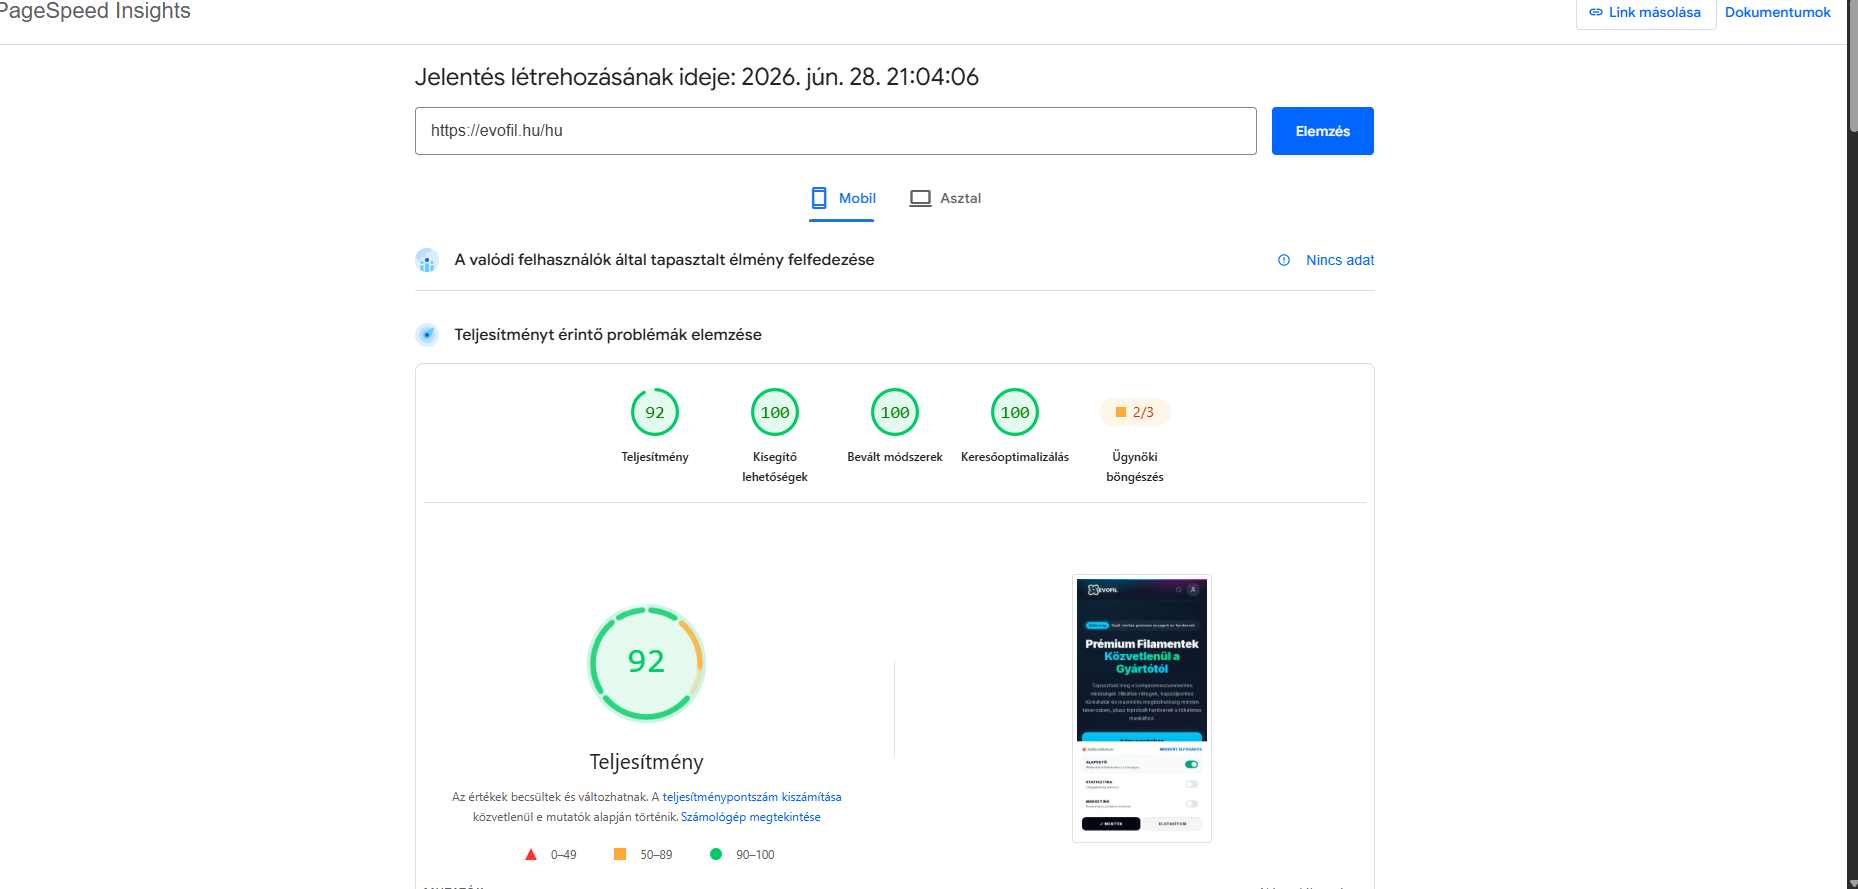Click the mobile phone icon

819,198
